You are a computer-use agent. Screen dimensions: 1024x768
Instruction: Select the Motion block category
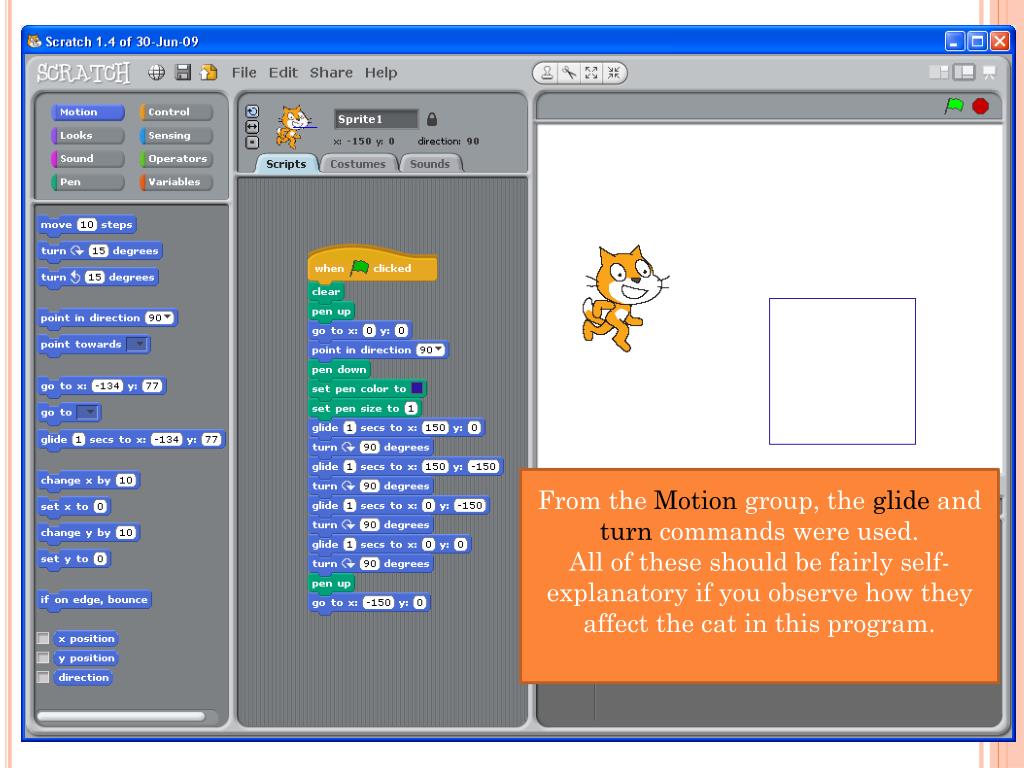coord(88,112)
